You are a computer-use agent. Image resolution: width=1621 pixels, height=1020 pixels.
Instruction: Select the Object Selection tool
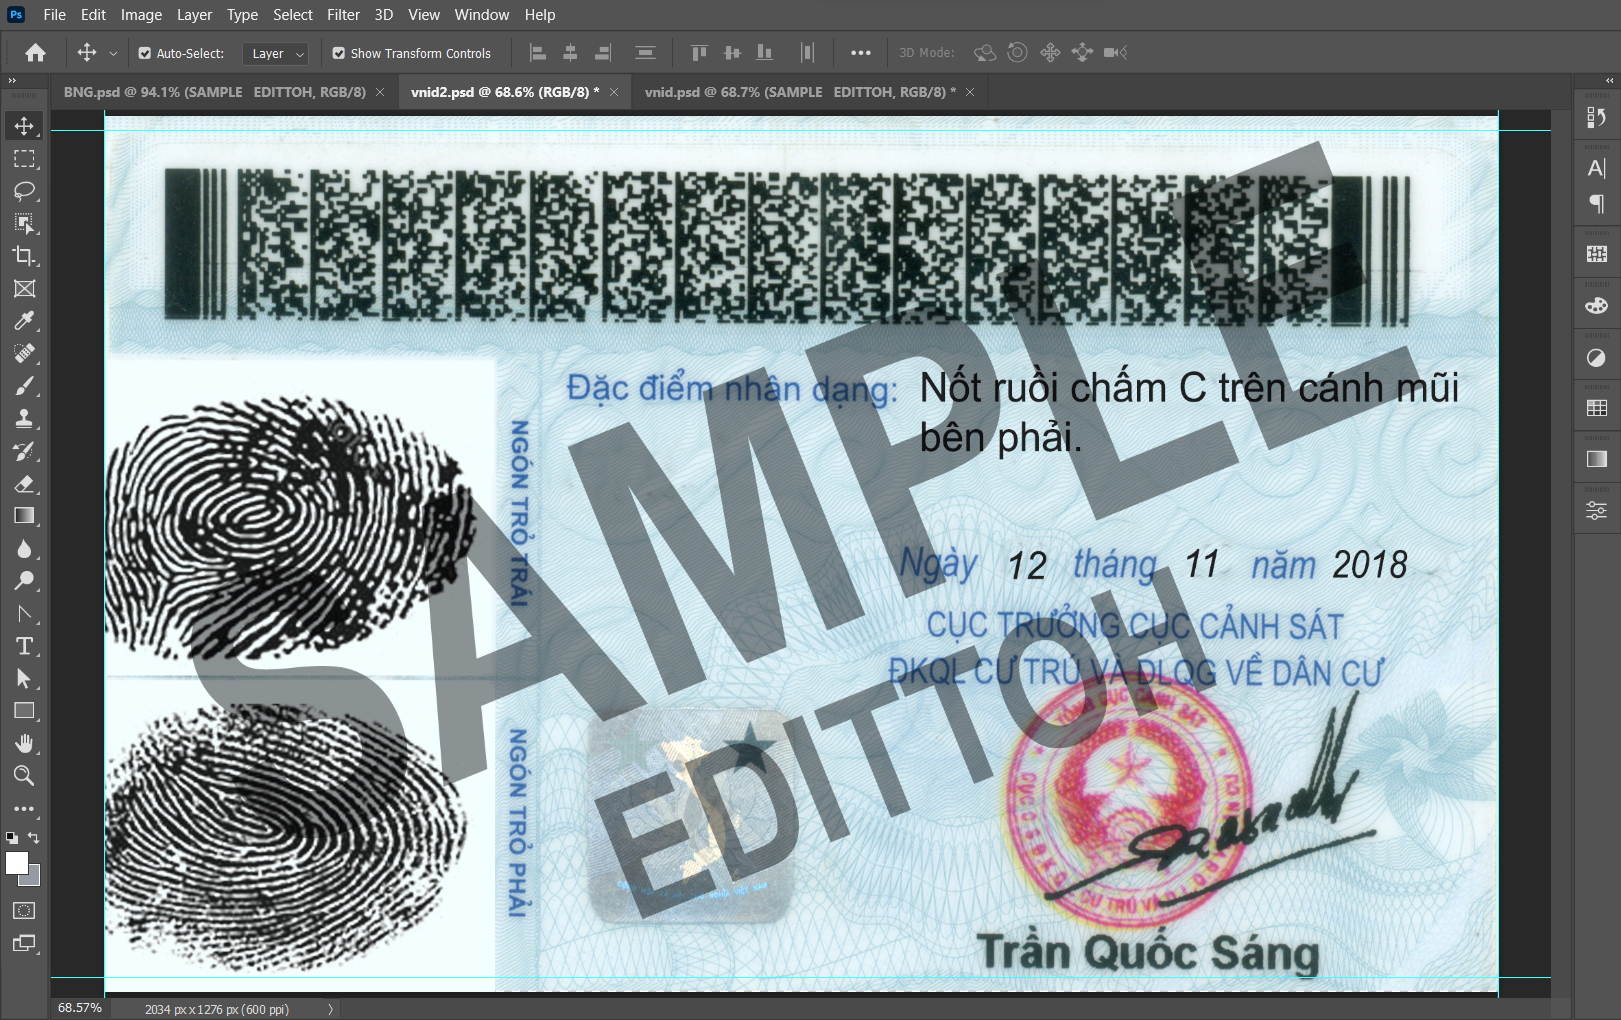24,224
